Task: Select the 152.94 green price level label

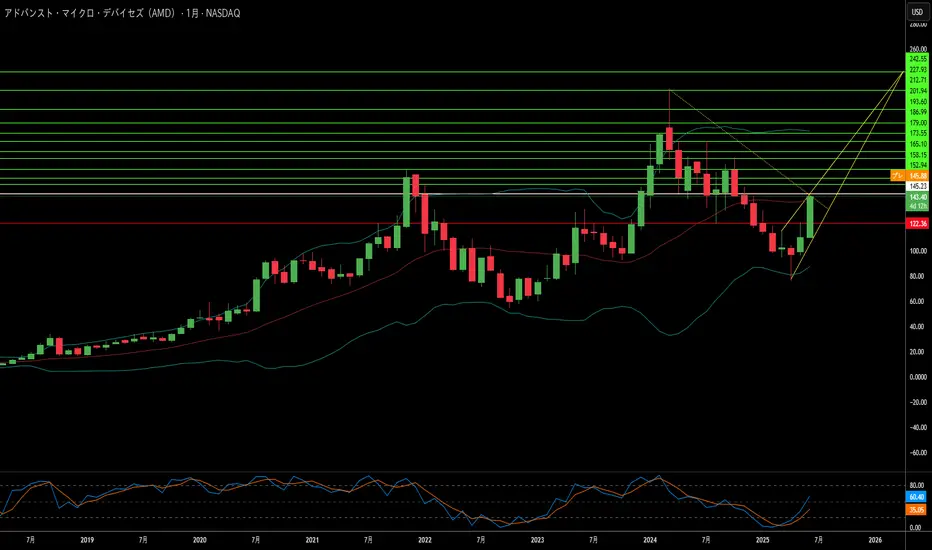Action: (x=918, y=165)
